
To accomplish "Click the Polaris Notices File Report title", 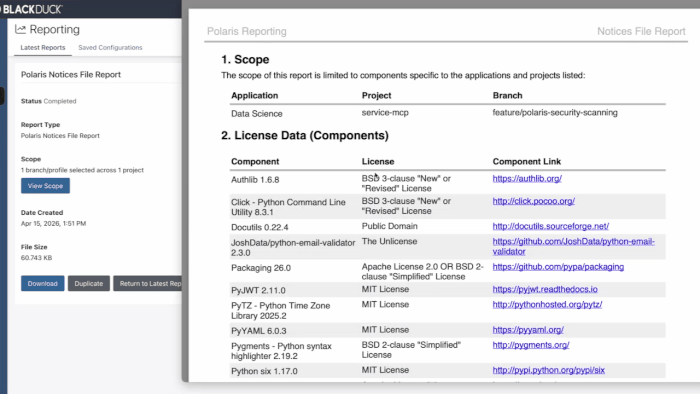I will pyautogui.click(x=71, y=75).
